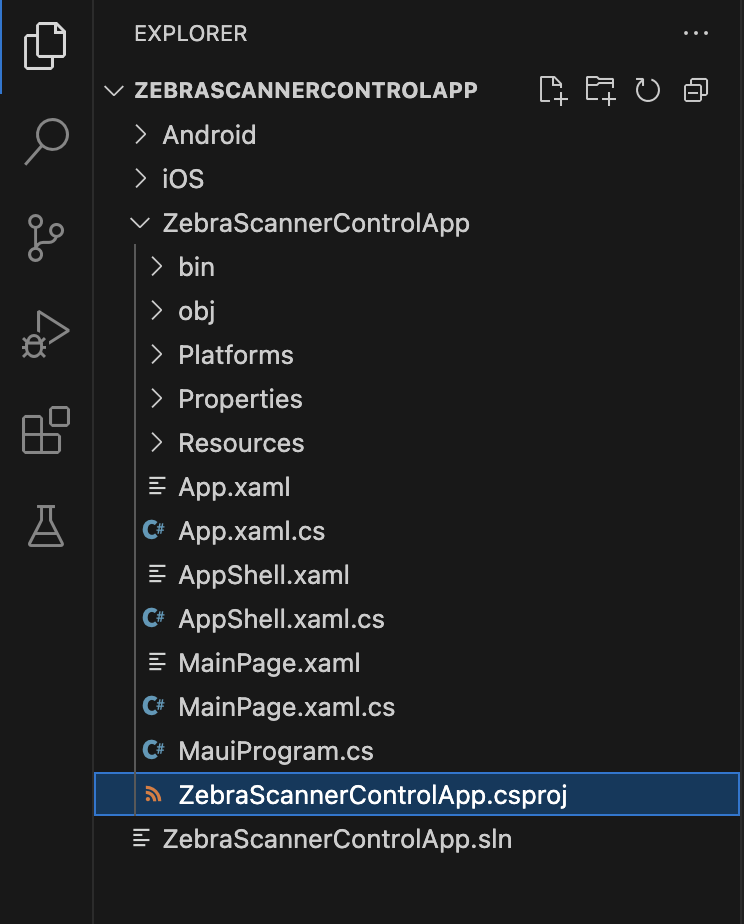Expand the iOS folder
The image size is (744, 924).
(x=183, y=179)
